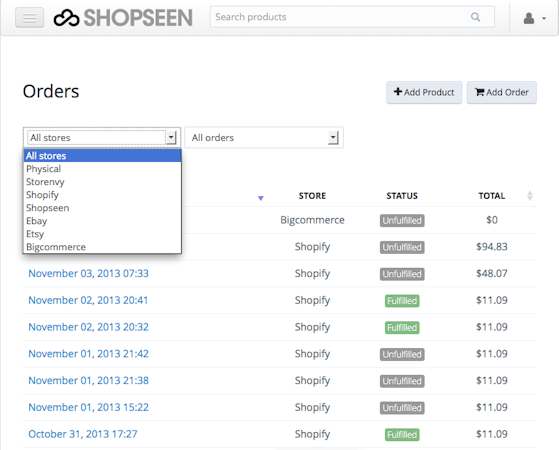Click Fulfilled badge for 20:41 order

402,301
